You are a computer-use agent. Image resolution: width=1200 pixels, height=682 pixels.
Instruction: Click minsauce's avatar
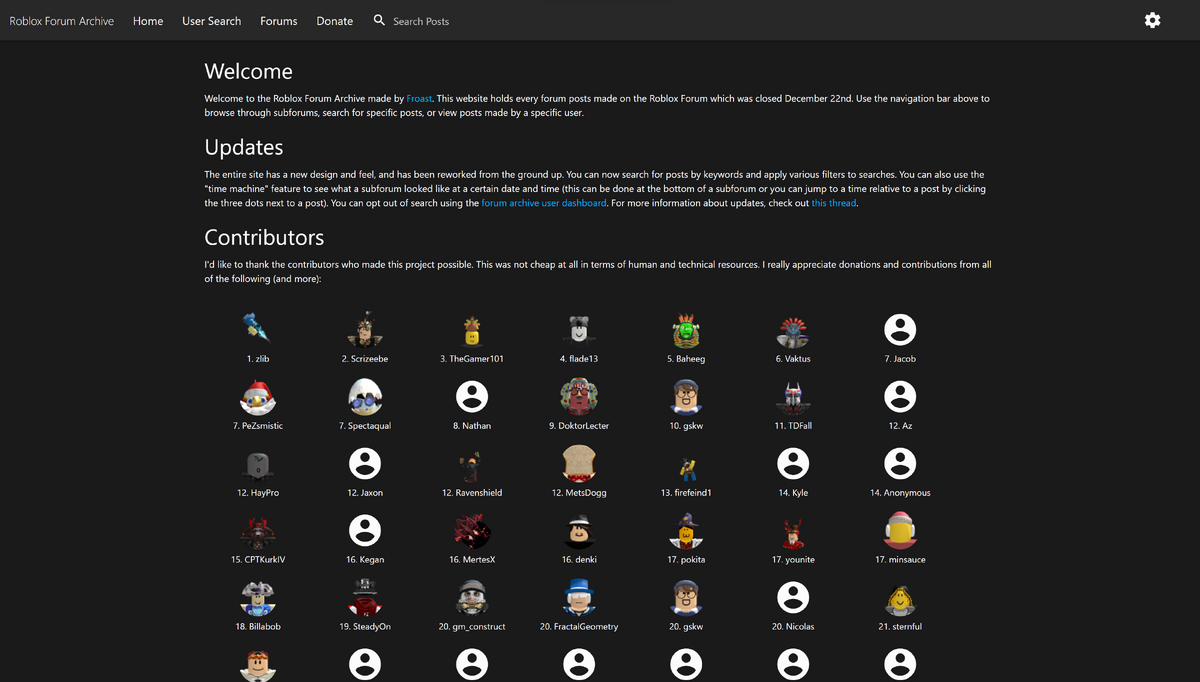(x=900, y=529)
